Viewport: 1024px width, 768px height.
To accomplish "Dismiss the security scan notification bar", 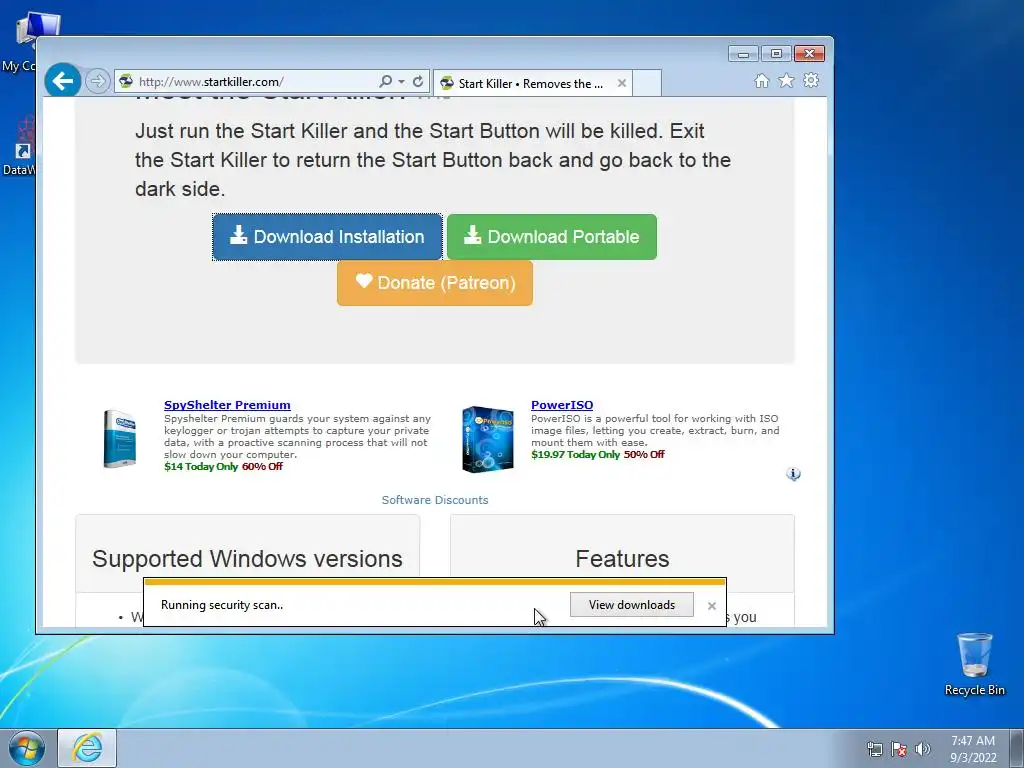I will click(x=712, y=606).
